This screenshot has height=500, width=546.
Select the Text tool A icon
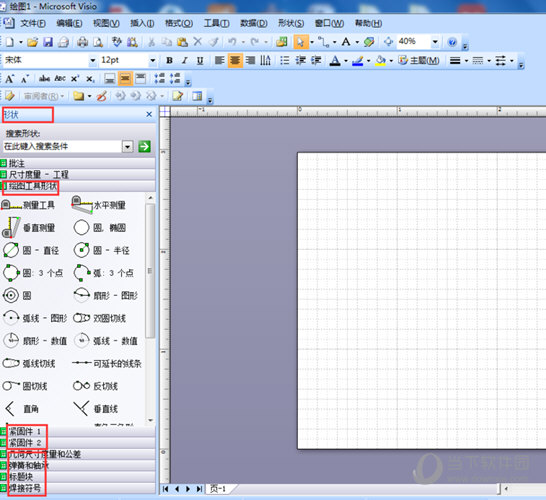pyautogui.click(x=346, y=42)
